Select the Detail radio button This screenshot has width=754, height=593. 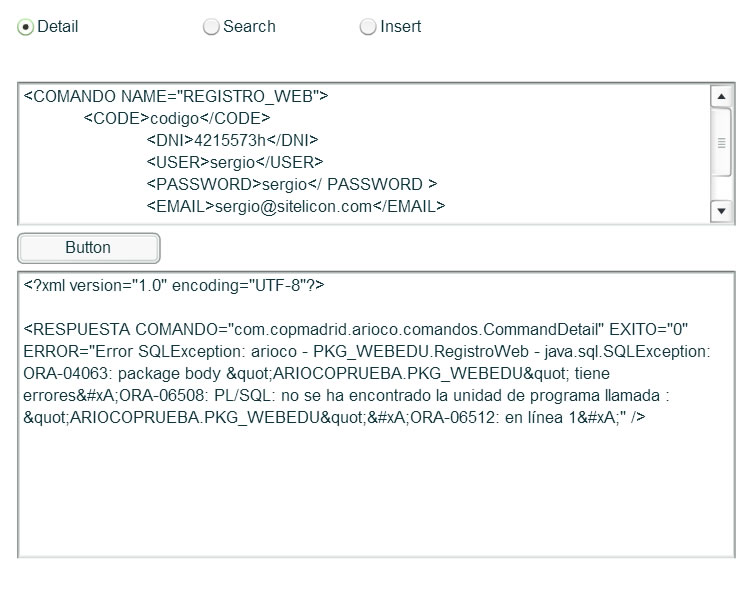[25, 27]
